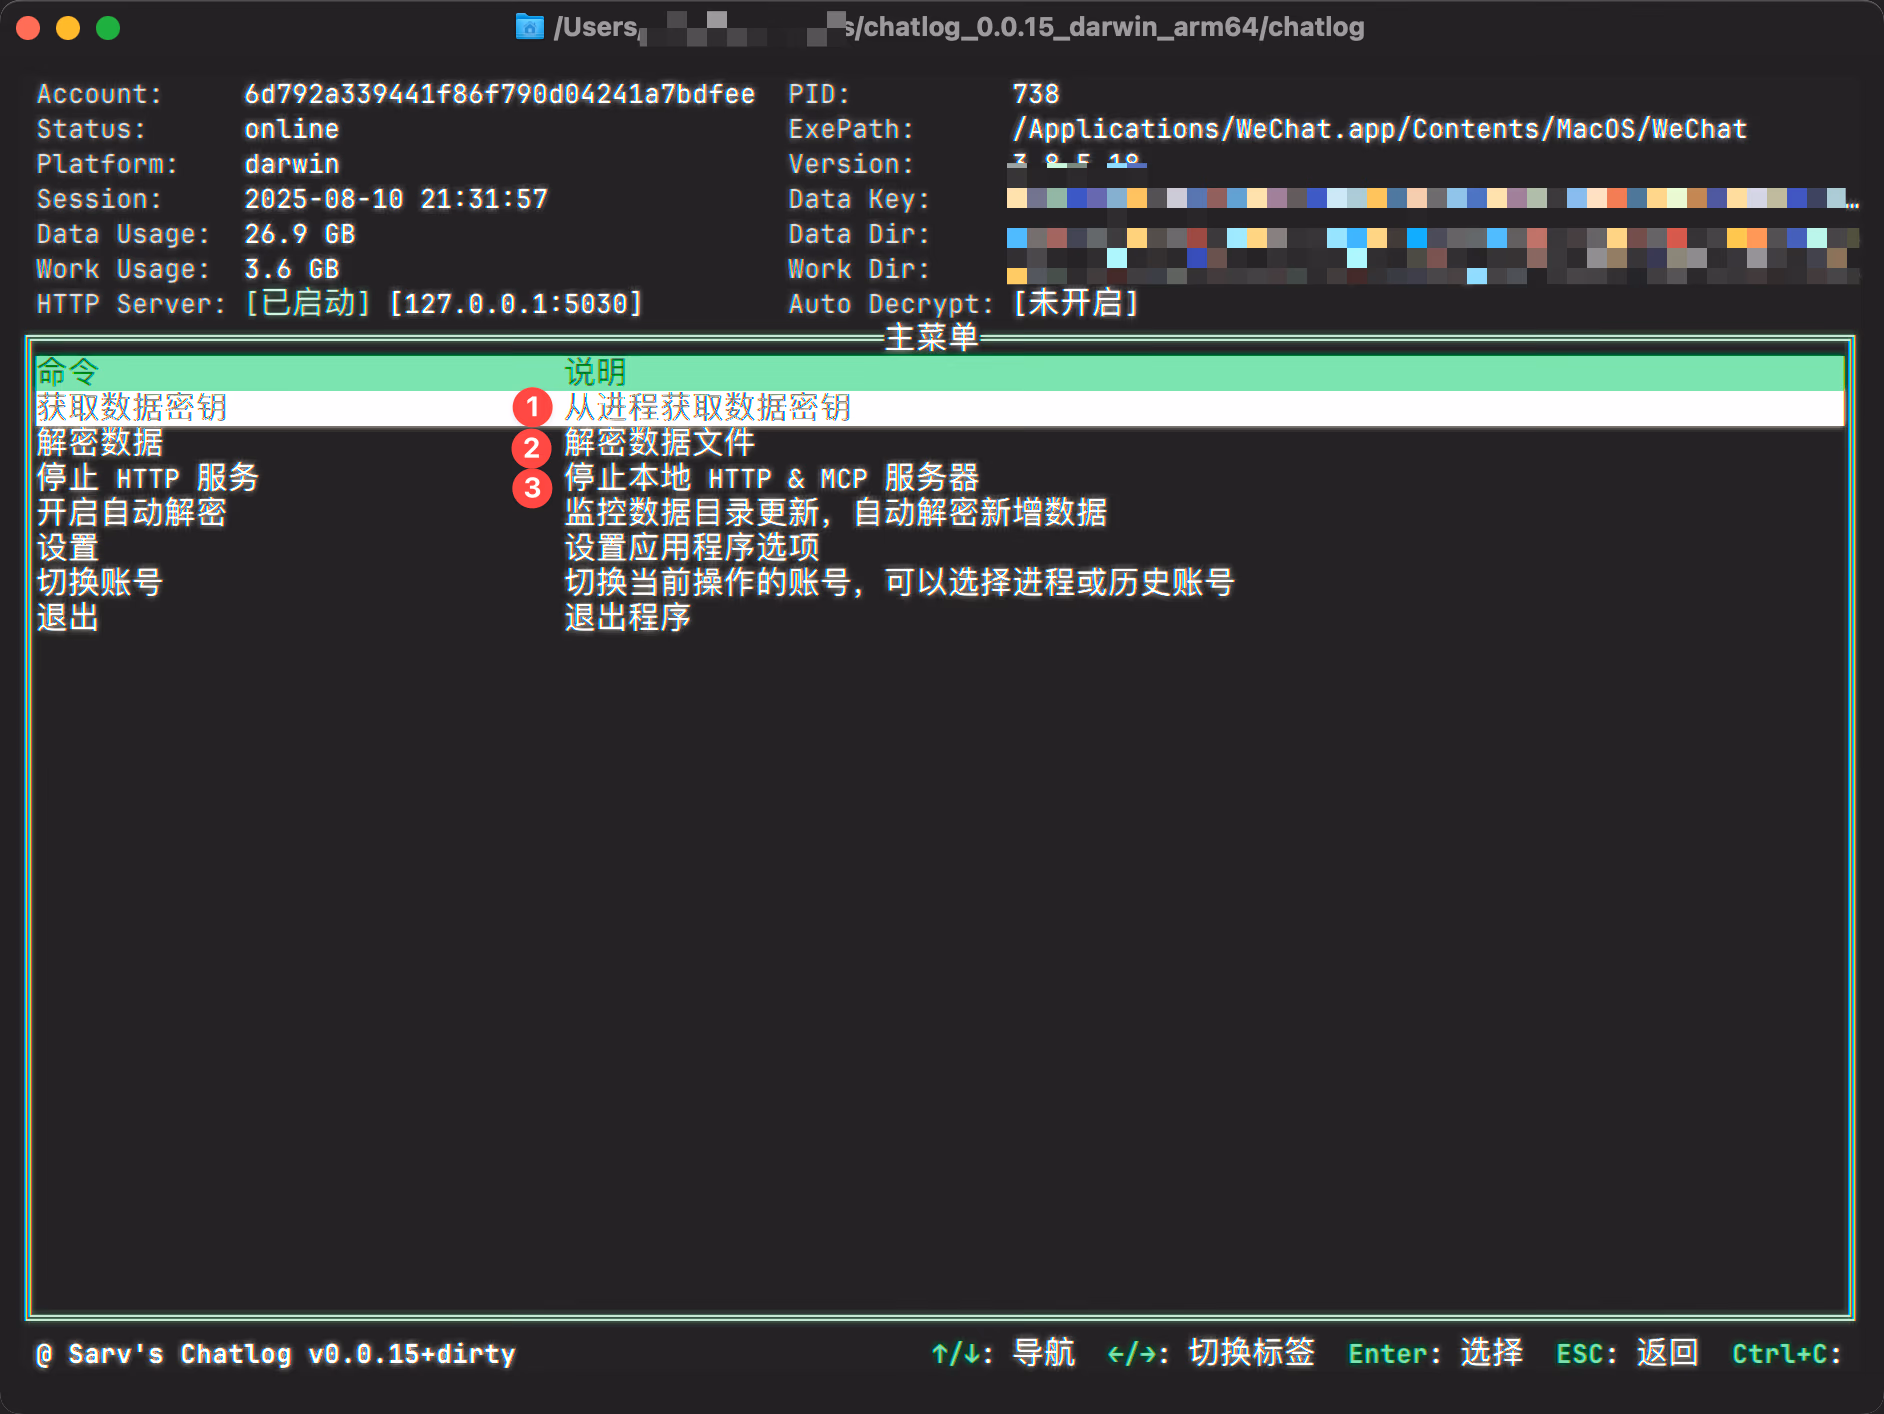
Task: Choose 停止 HTTP 服务 to stop server
Action: point(148,478)
